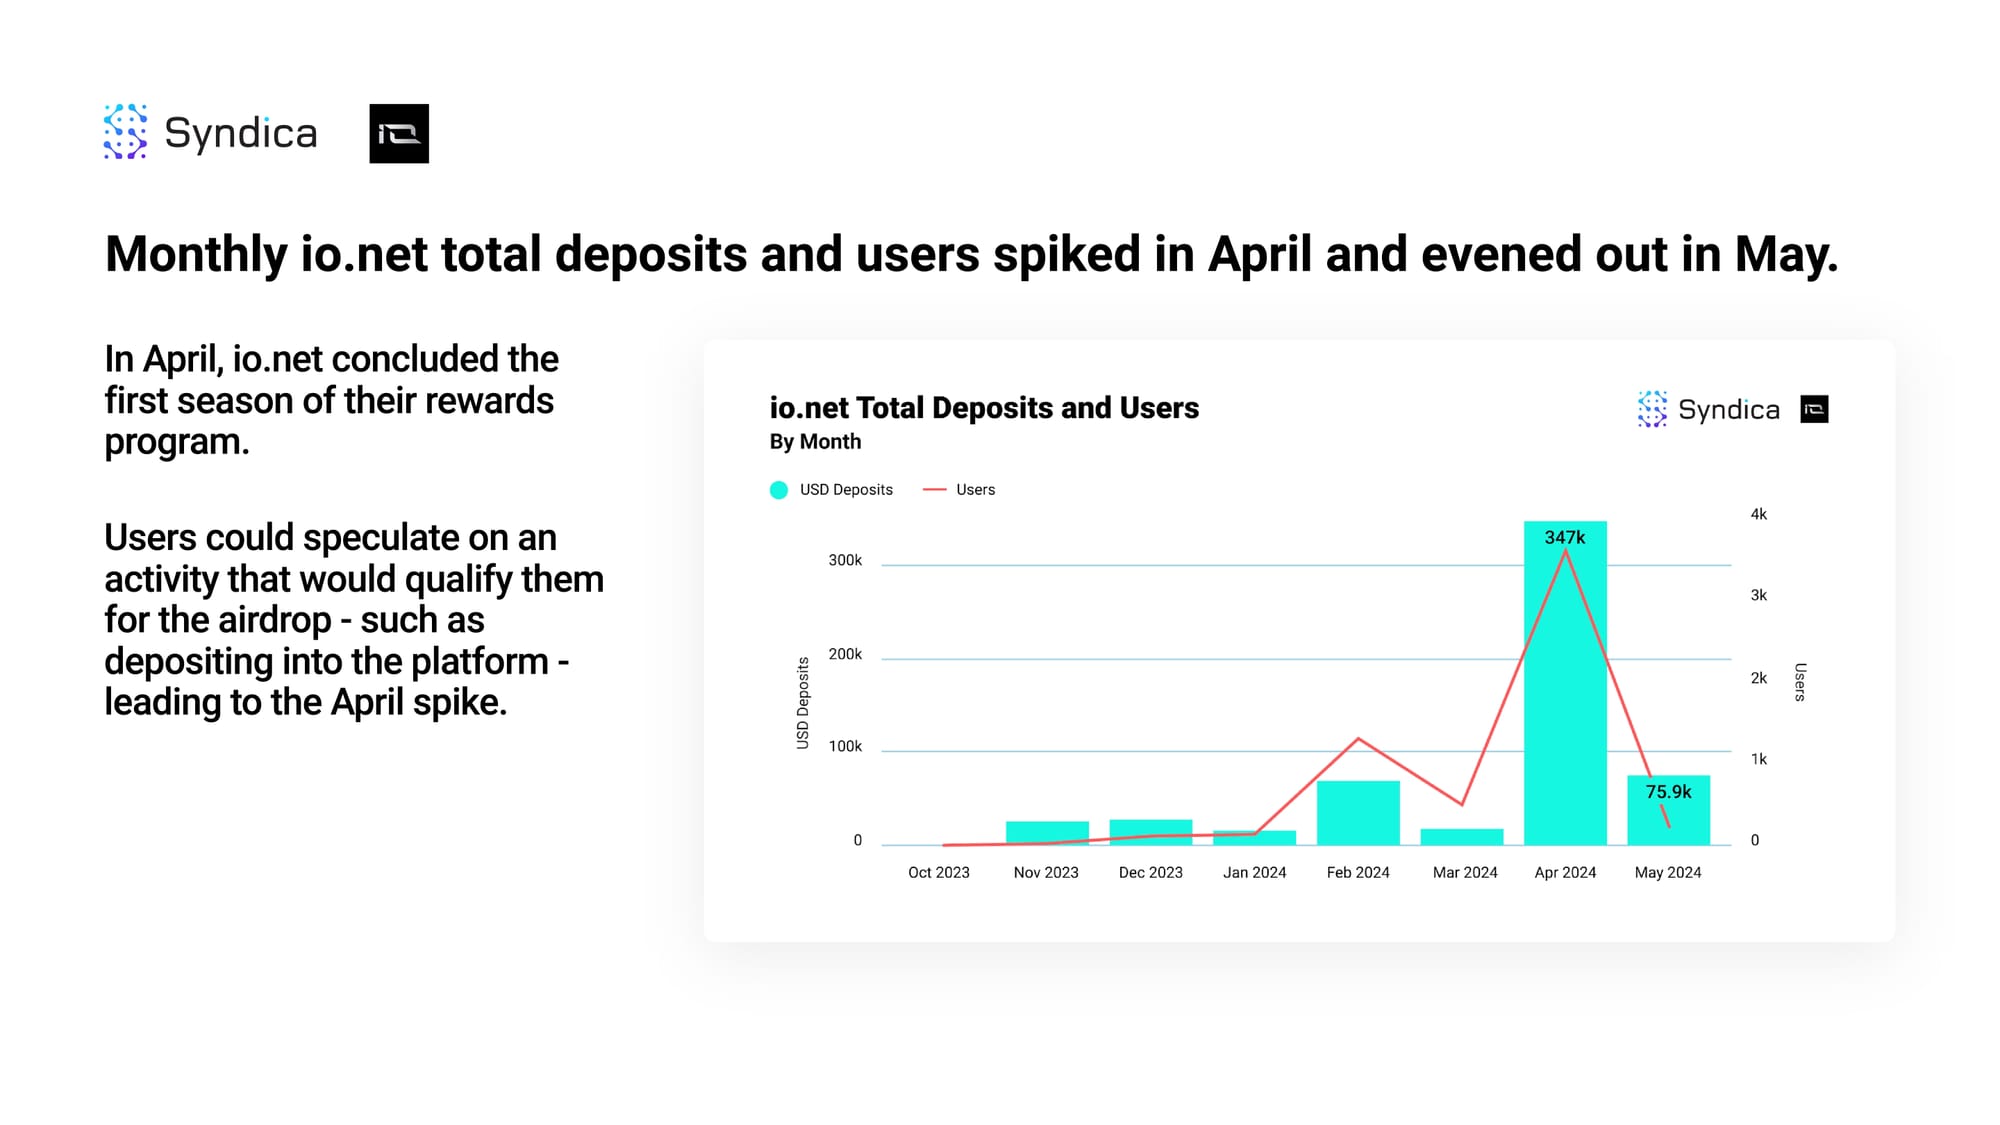Screen dimensions: 2000x1125
Task: Click the By Month chart subtitle
Action: (x=815, y=442)
